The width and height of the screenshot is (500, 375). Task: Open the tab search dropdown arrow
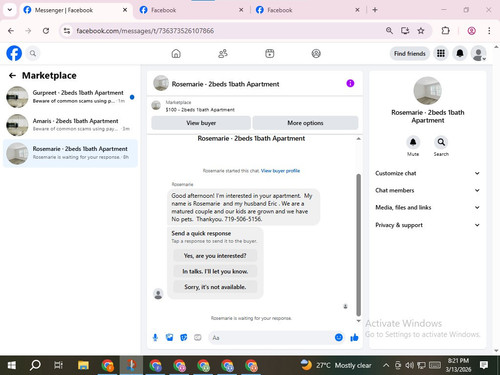point(10,10)
